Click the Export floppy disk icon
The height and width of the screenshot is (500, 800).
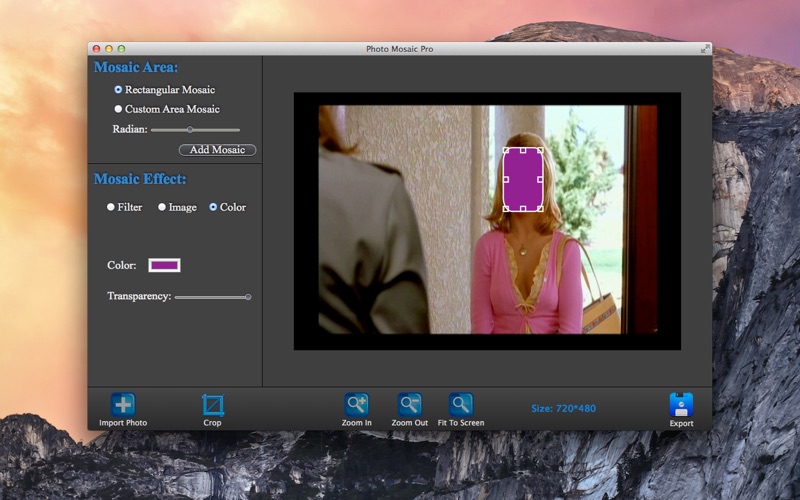pos(681,405)
